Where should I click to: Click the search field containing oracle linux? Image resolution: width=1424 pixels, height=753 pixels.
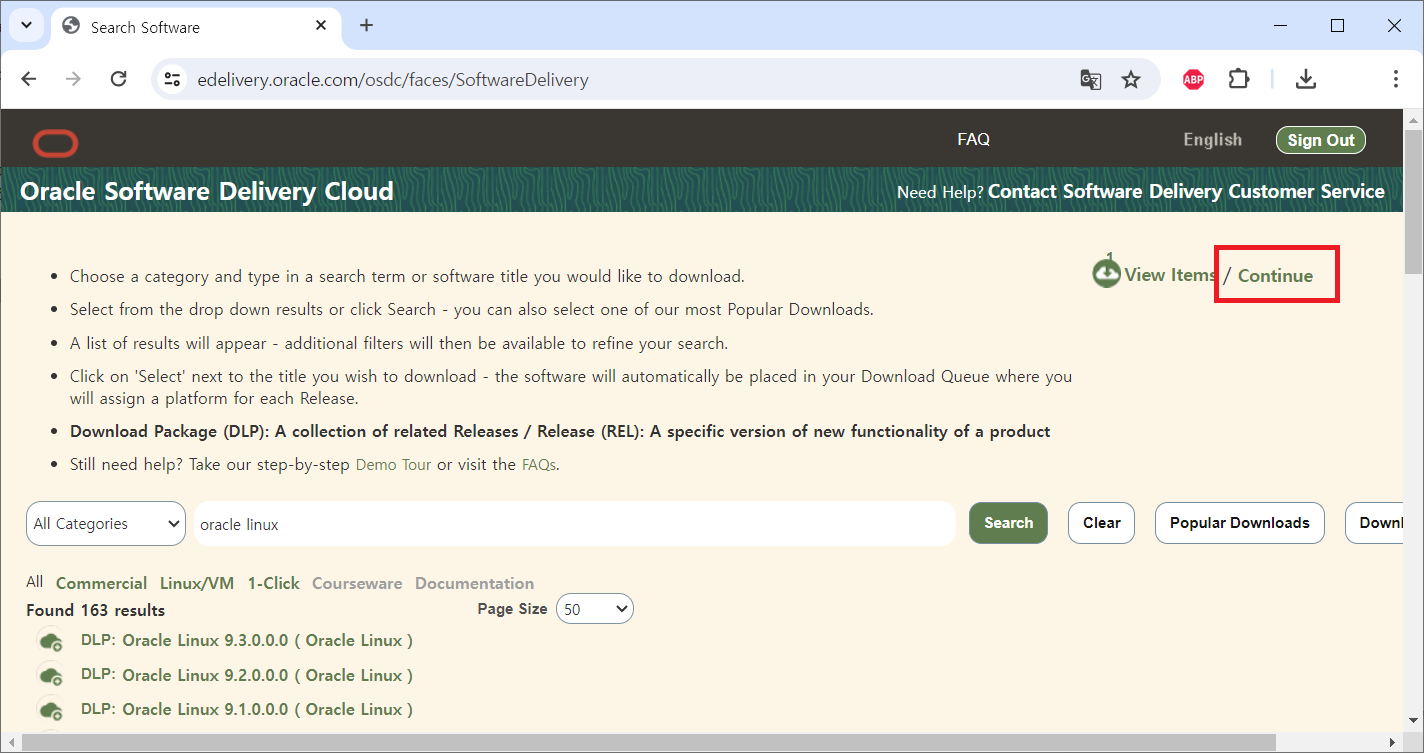click(575, 523)
